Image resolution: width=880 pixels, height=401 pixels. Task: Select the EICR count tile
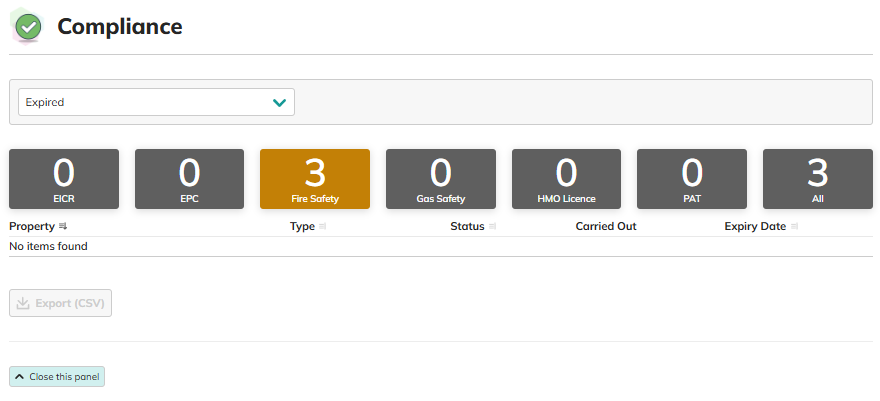tap(64, 179)
